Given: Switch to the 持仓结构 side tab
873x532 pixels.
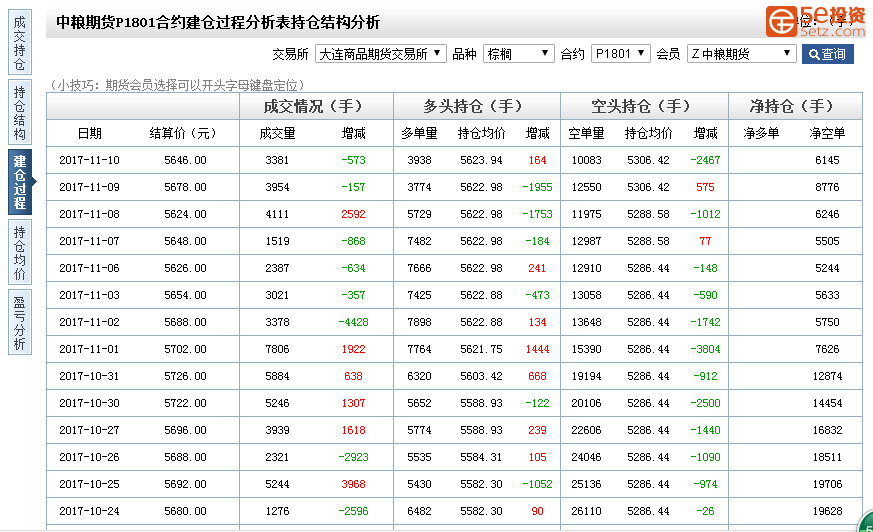Looking at the screenshot, I should pyautogui.click(x=19, y=112).
